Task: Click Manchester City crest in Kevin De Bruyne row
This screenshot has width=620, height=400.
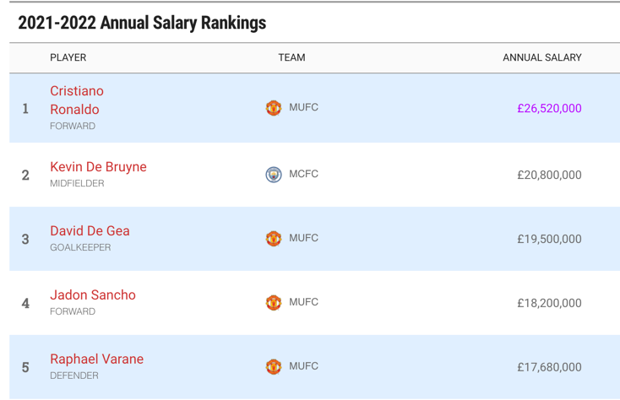Action: click(x=273, y=175)
